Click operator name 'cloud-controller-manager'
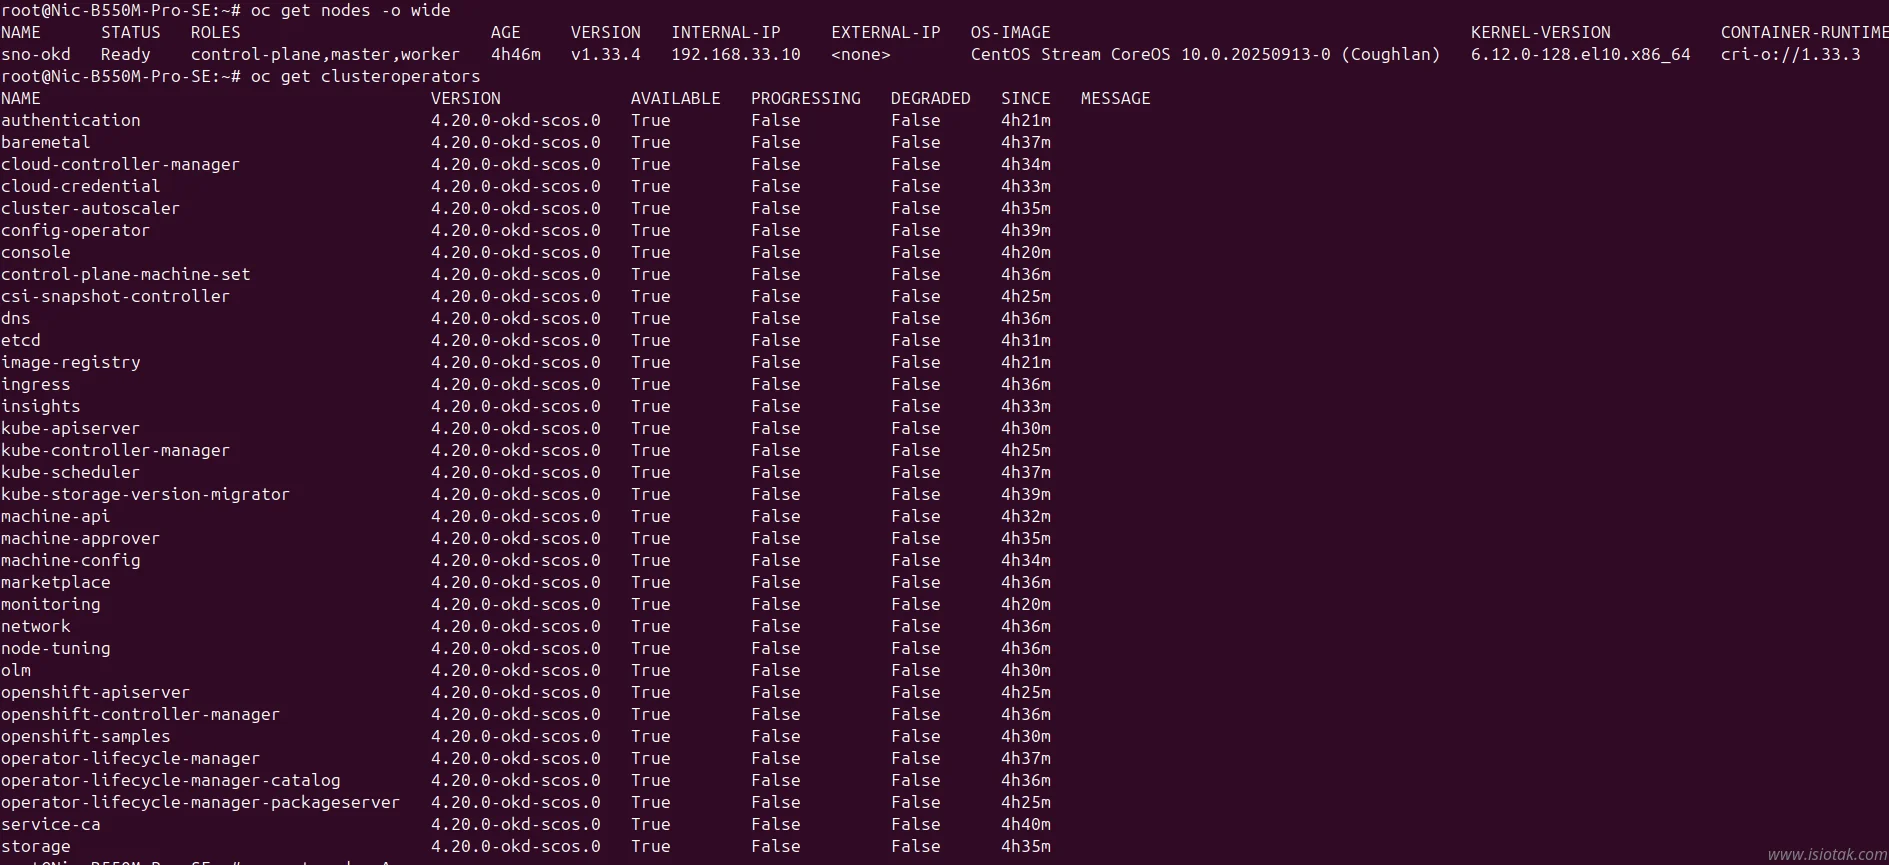Screen dimensions: 1889x865 click(x=121, y=165)
